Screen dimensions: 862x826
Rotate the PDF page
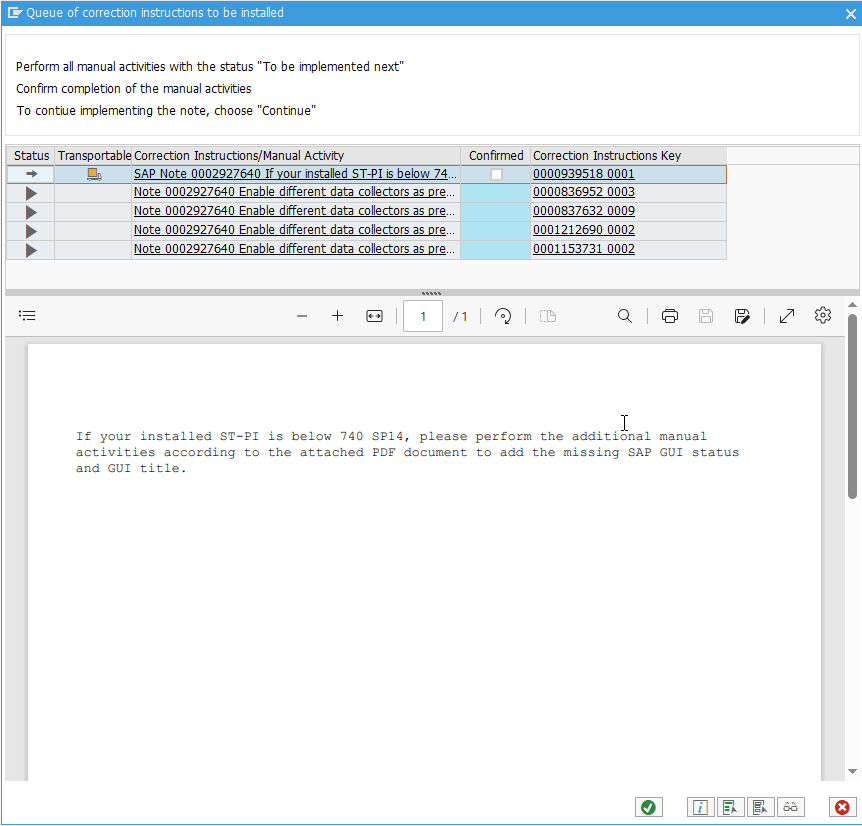pyautogui.click(x=503, y=316)
